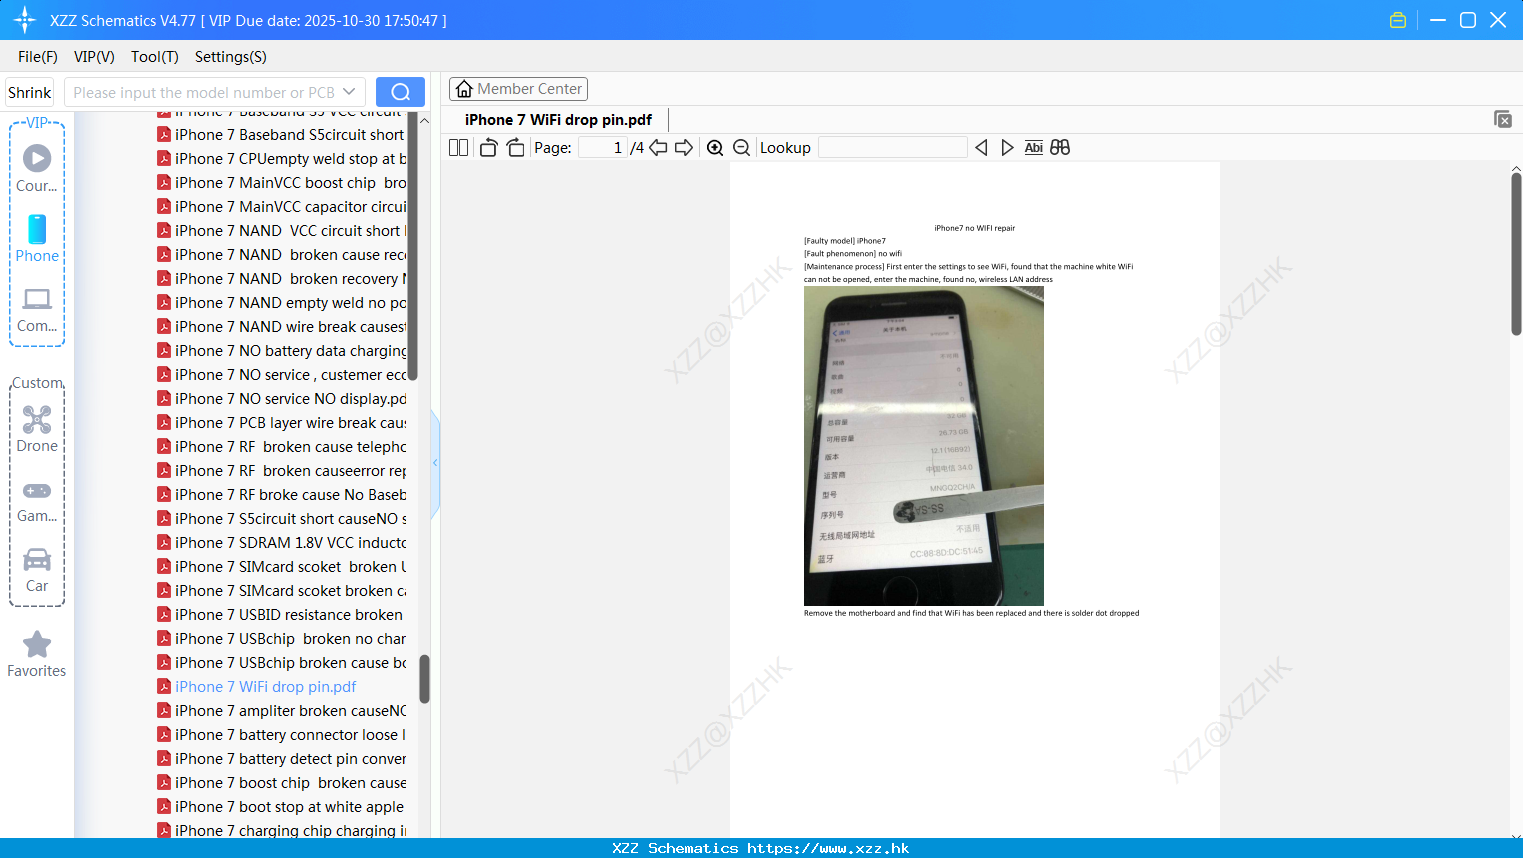Viewport: 1523px width, 858px height.
Task: Click the yellow VIP icon in title bar
Action: [x=1398, y=20]
